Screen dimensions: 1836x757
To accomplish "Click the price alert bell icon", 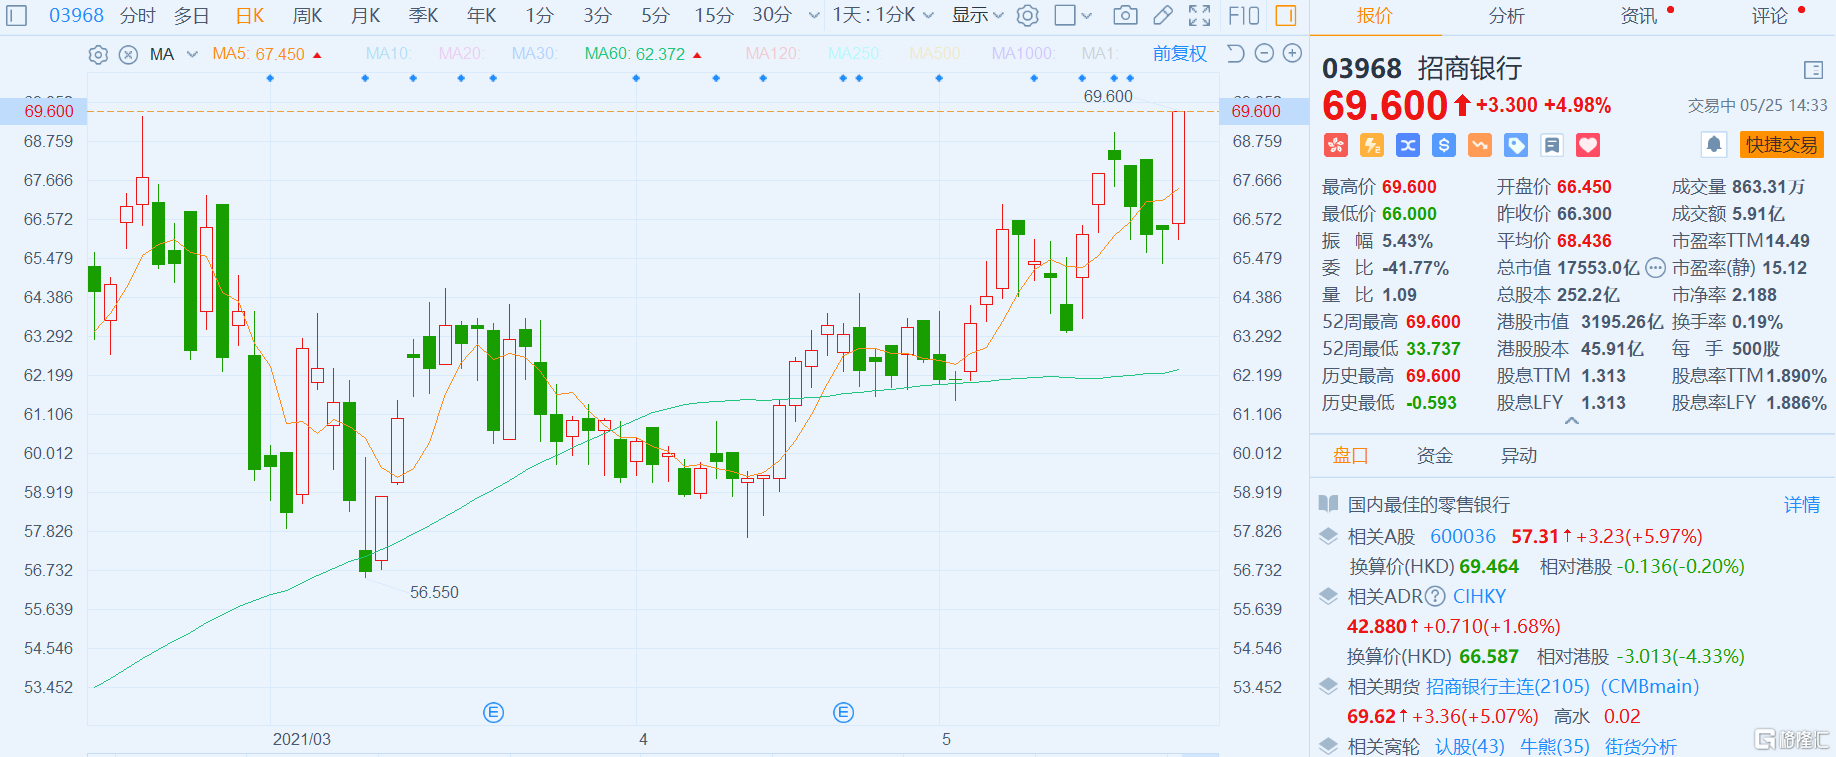I will pyautogui.click(x=1713, y=145).
